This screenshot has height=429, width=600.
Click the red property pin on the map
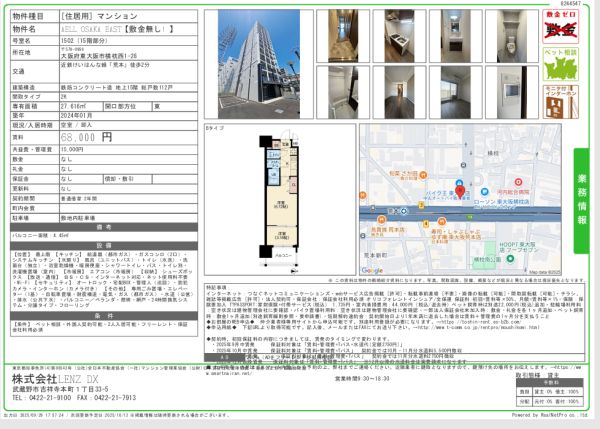[460, 191]
